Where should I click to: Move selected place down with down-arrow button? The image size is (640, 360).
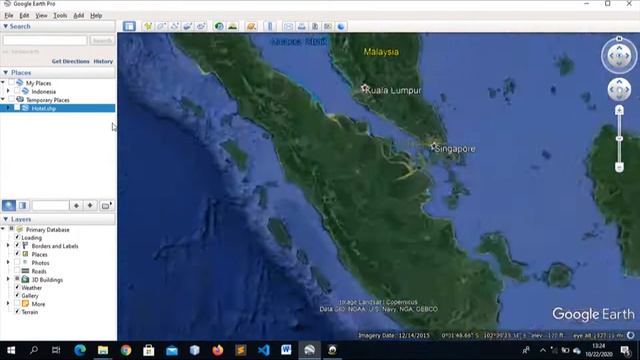(x=90, y=205)
